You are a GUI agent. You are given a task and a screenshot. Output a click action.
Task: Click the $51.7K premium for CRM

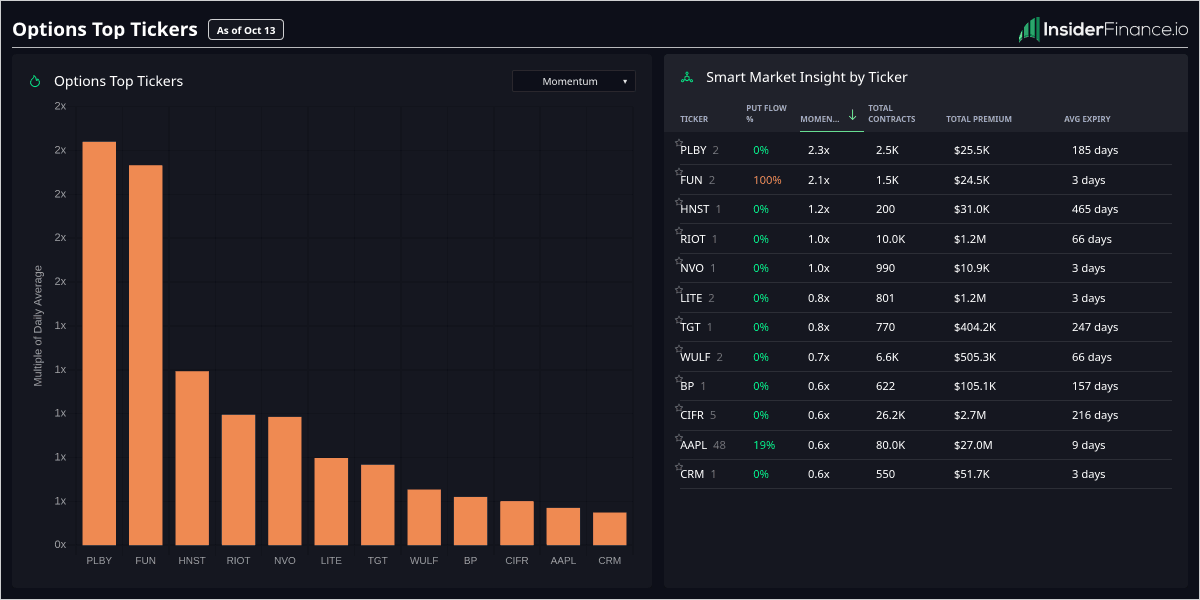[972, 474]
